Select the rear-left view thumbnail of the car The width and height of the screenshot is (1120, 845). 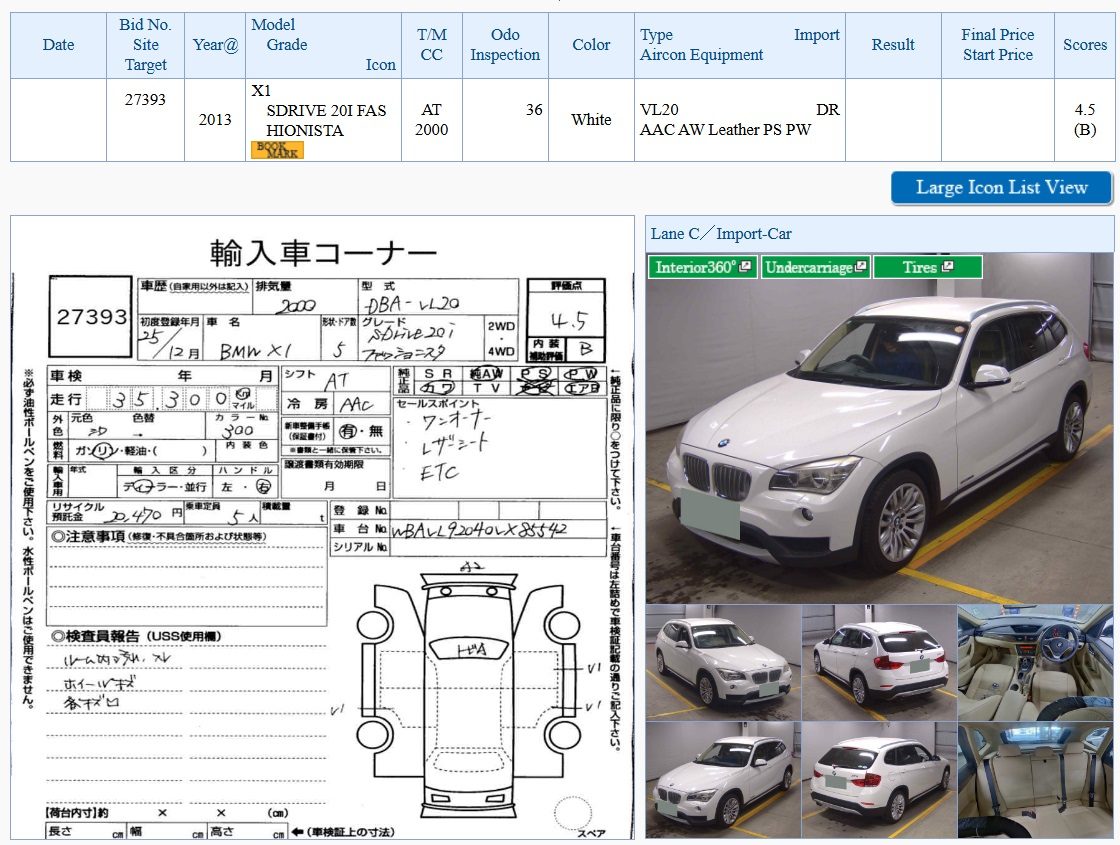click(x=879, y=662)
